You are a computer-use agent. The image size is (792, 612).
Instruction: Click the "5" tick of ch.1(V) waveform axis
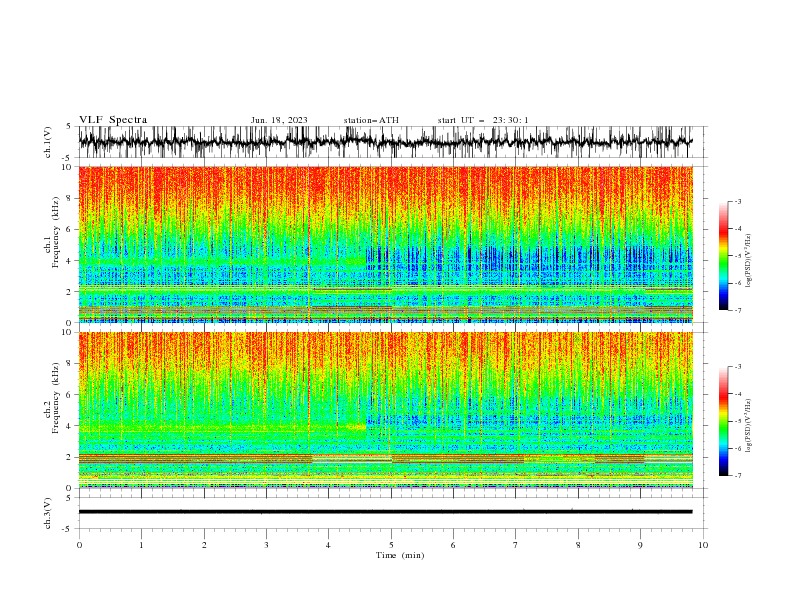(69, 127)
